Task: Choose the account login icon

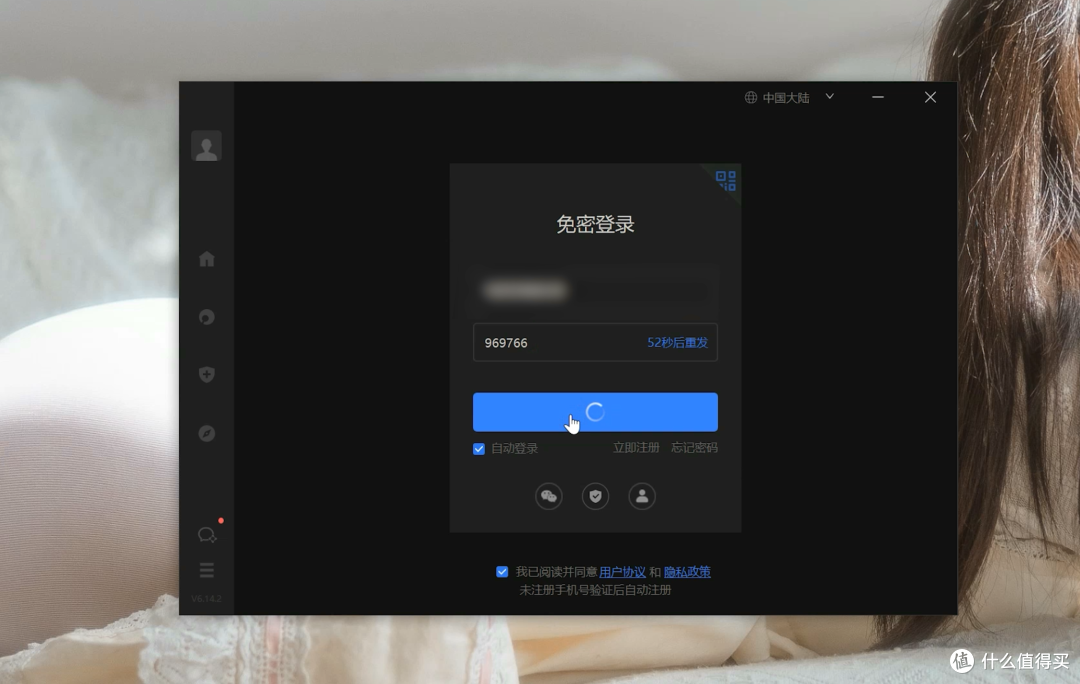Action: (x=642, y=496)
